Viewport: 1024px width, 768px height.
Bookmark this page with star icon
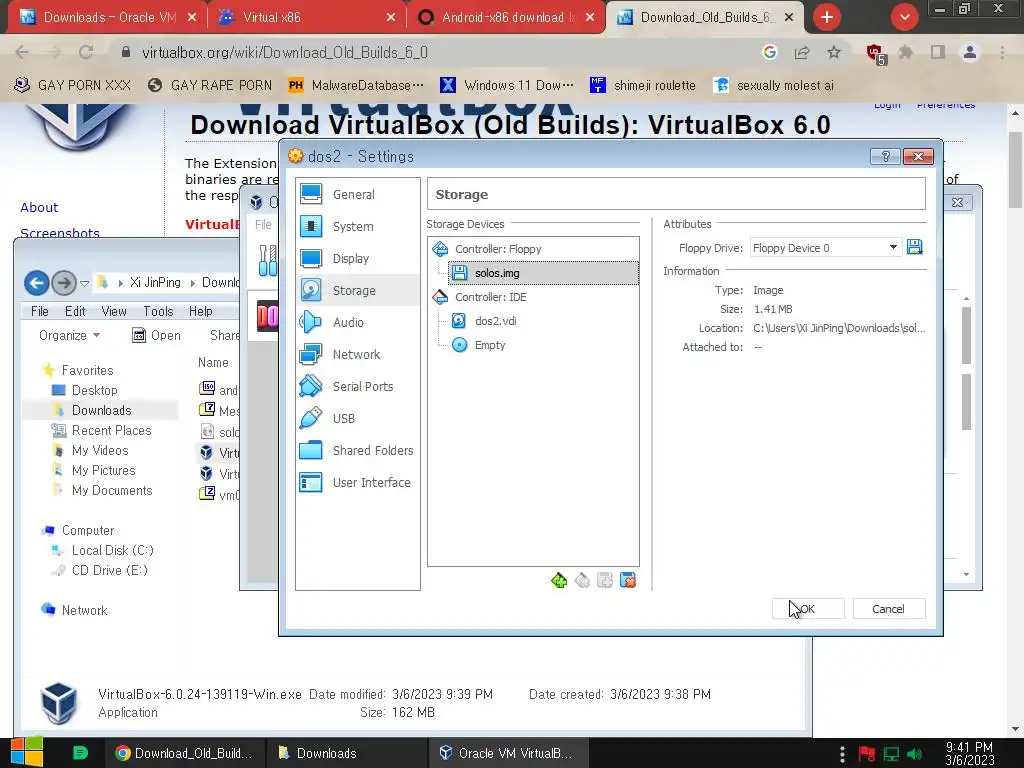pos(834,52)
